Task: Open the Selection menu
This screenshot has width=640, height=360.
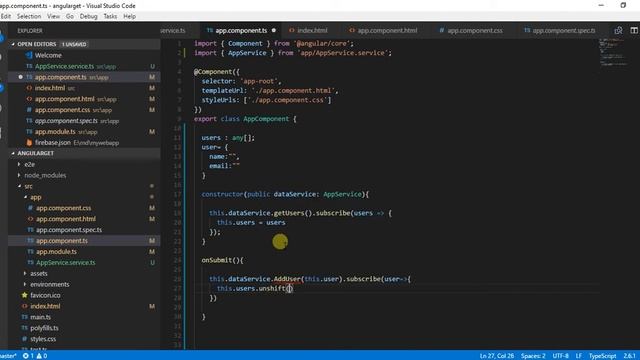Action: tap(29, 16)
